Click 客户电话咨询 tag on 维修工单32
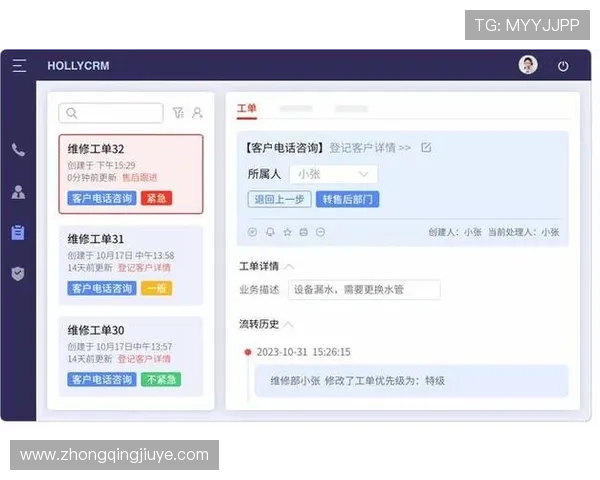600x480 pixels. 102,198
